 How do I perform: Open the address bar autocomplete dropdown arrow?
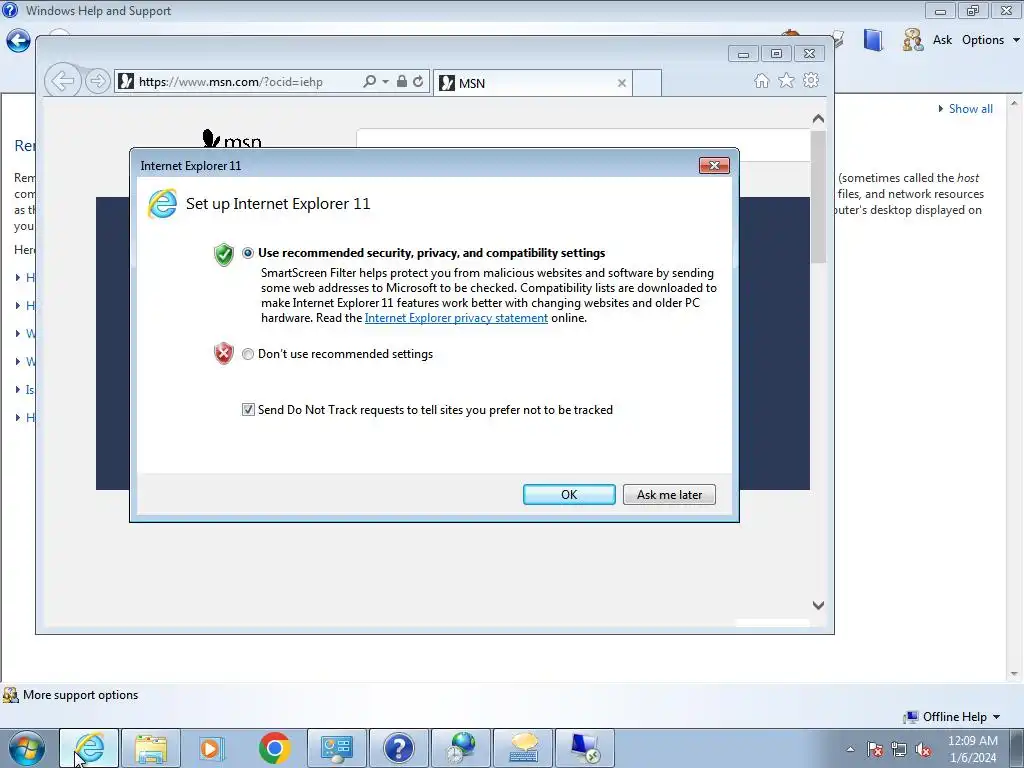click(x=385, y=82)
